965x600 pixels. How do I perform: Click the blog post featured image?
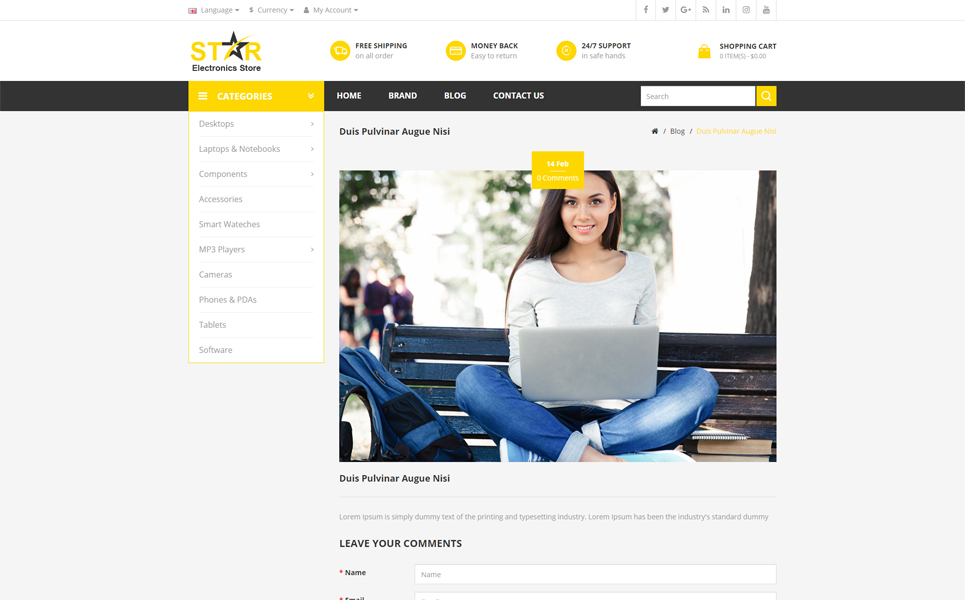[x=558, y=316]
